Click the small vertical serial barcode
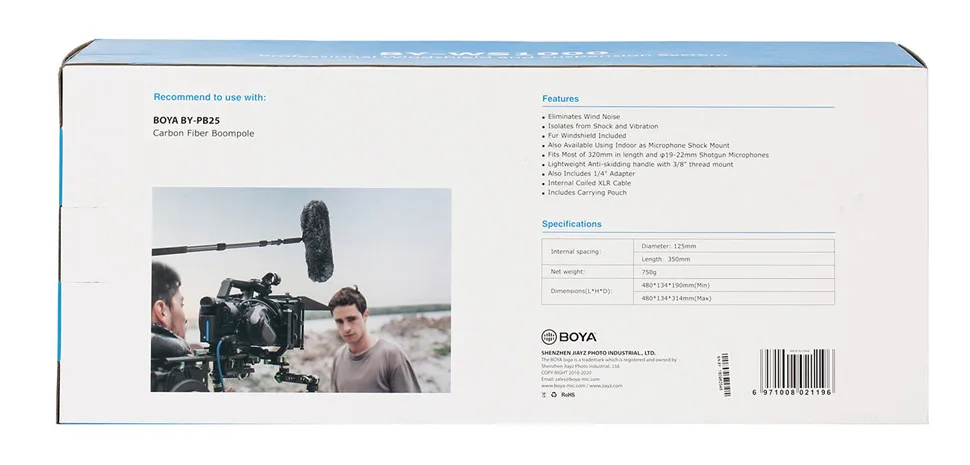The height and width of the screenshot is (465, 970). pos(723,375)
